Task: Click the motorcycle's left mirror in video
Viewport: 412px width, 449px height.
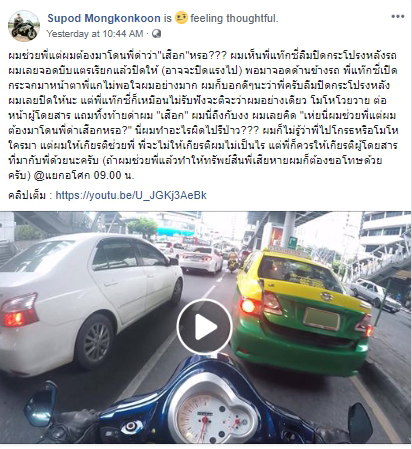Action: point(41,403)
